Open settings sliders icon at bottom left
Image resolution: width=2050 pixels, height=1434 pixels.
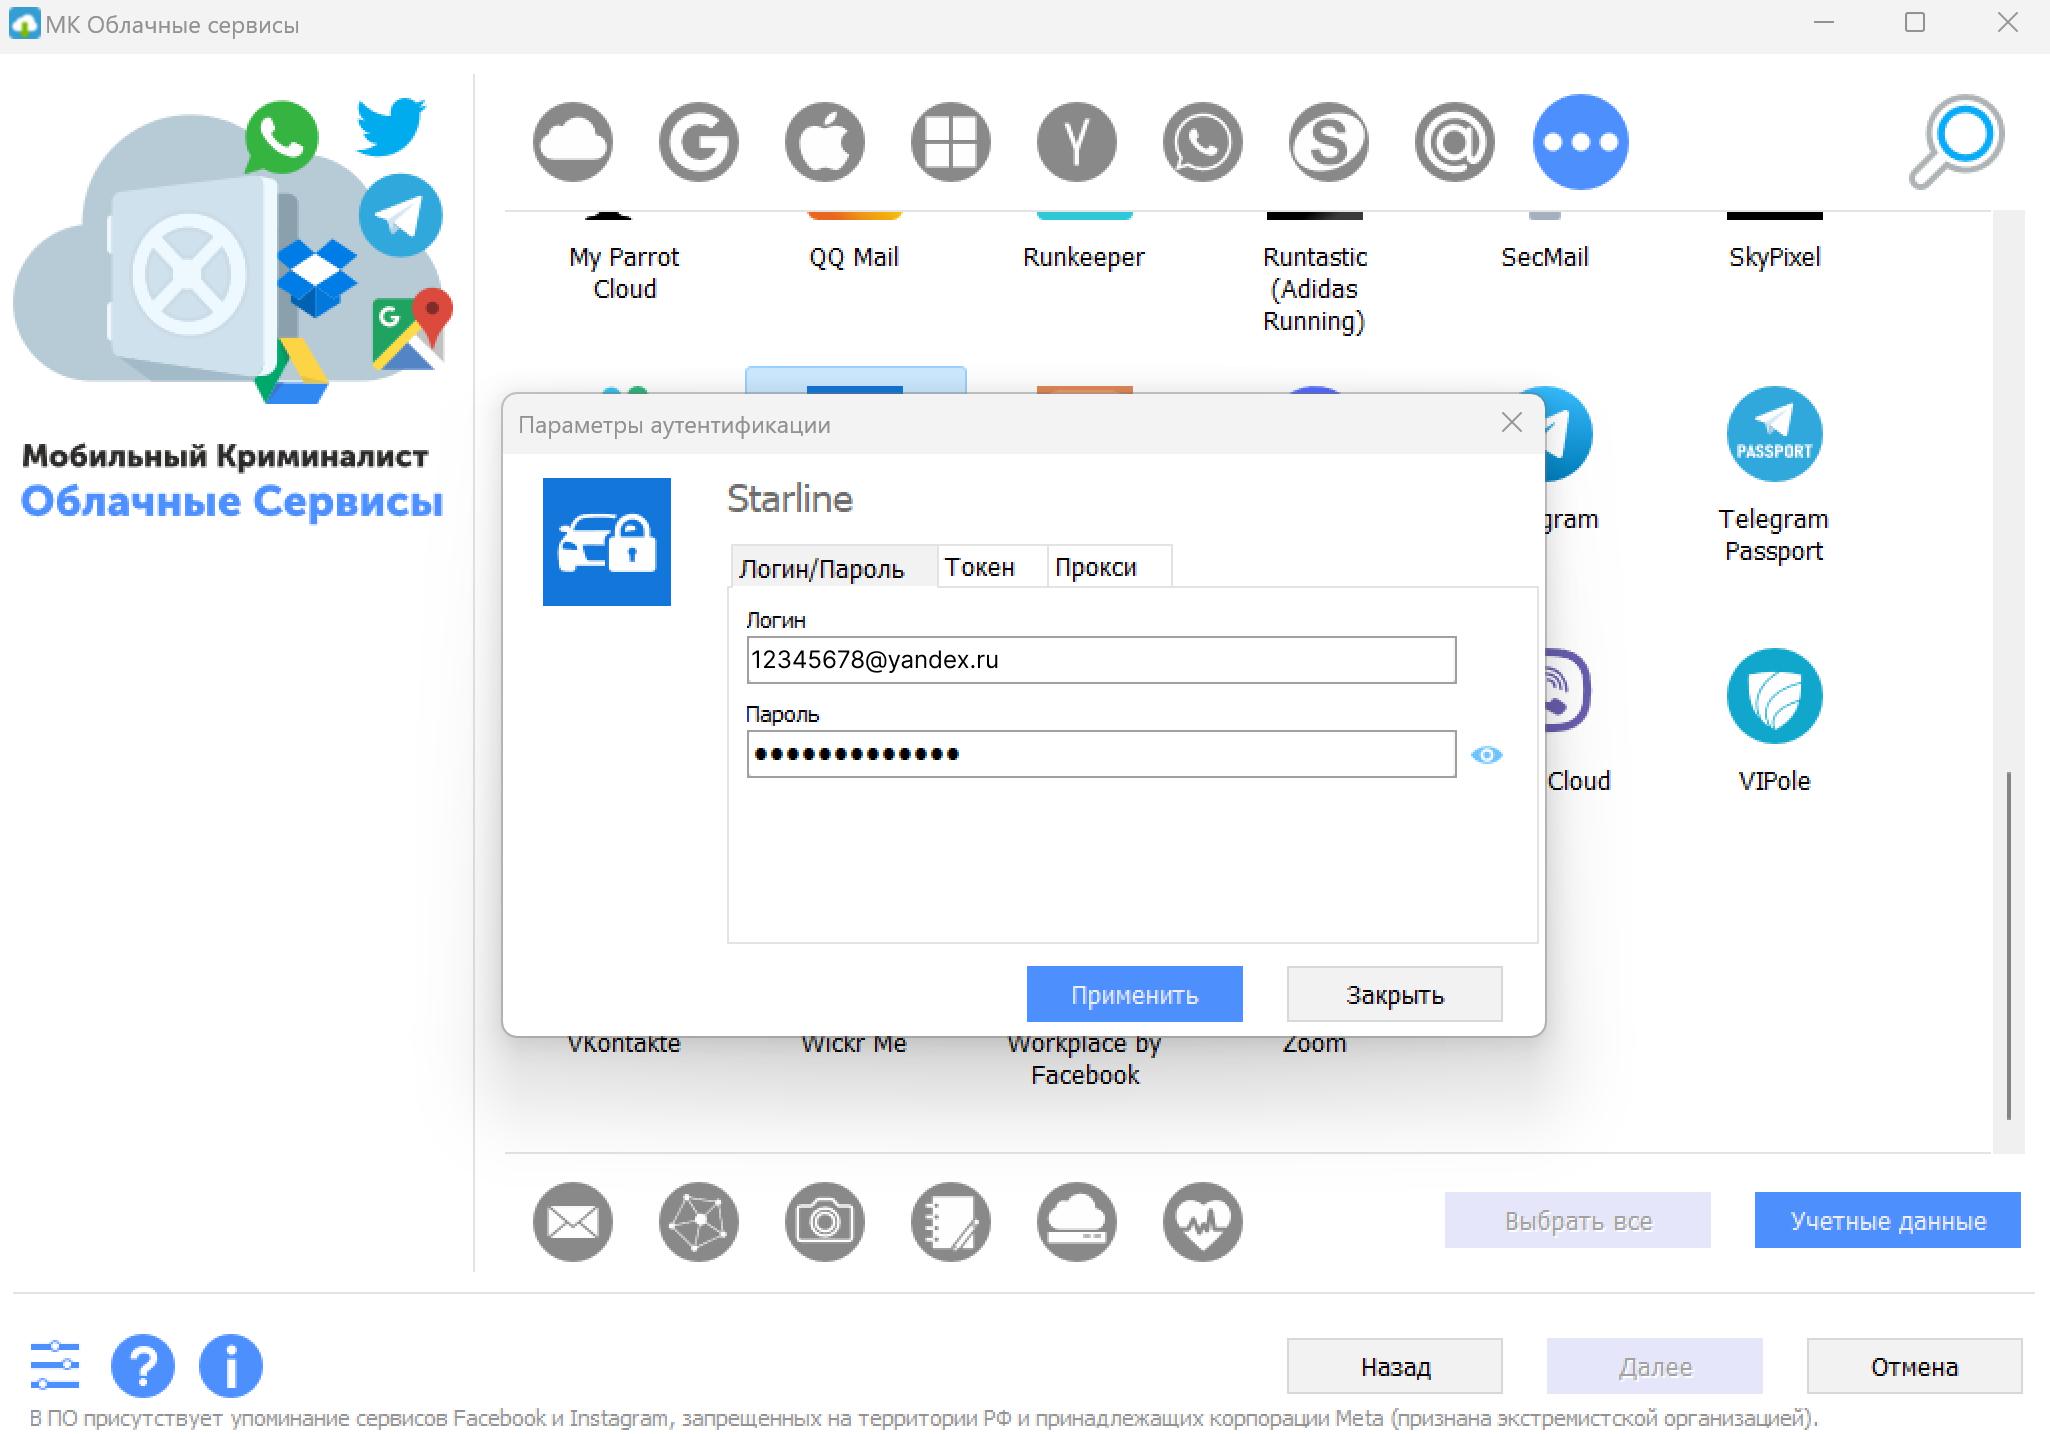coord(55,1365)
